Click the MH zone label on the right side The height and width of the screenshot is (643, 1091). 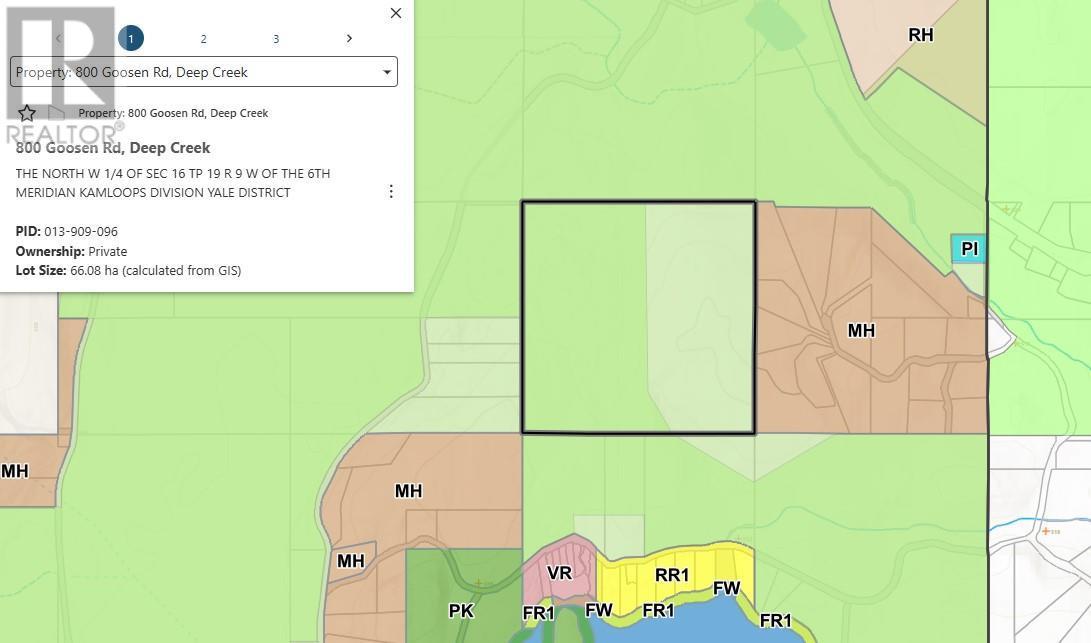[860, 330]
